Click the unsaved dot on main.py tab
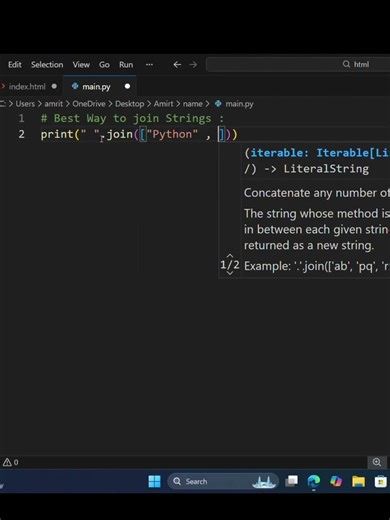Image resolution: width=390 pixels, height=520 pixels. pos(127,87)
